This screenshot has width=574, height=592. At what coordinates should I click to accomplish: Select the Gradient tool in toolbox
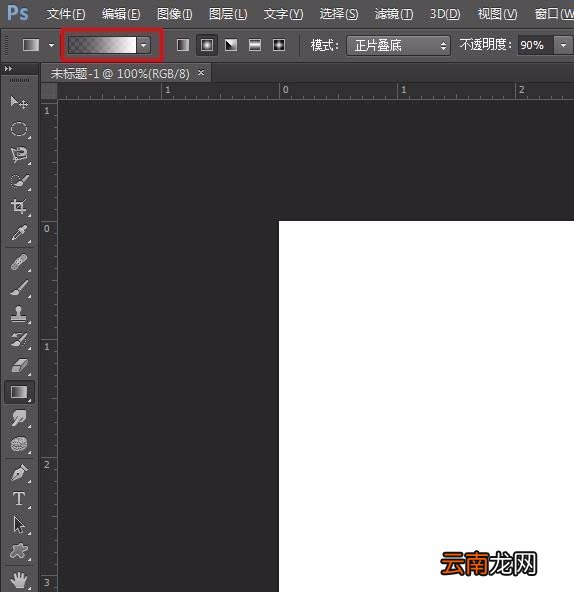click(x=19, y=392)
